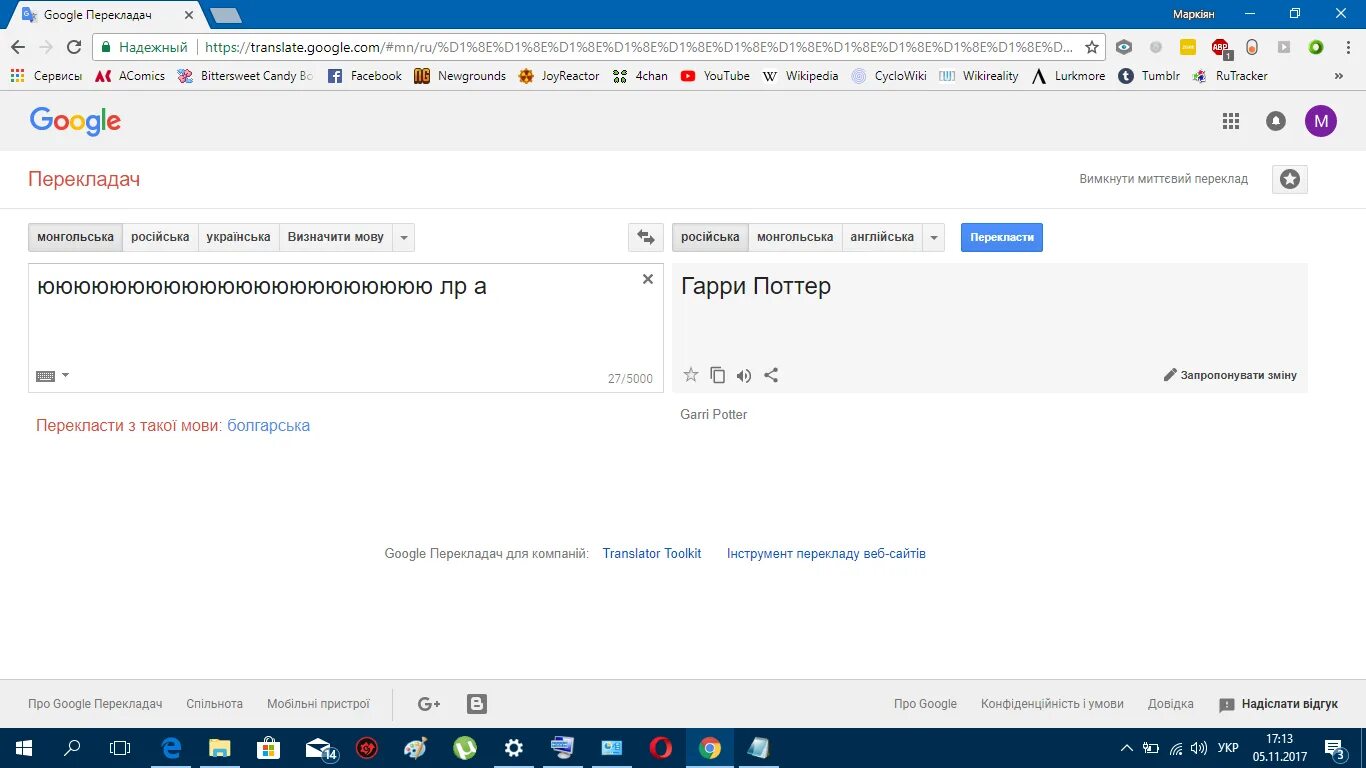Open the virtual keyboard icon
Image resolution: width=1366 pixels, height=768 pixels.
click(x=45, y=376)
